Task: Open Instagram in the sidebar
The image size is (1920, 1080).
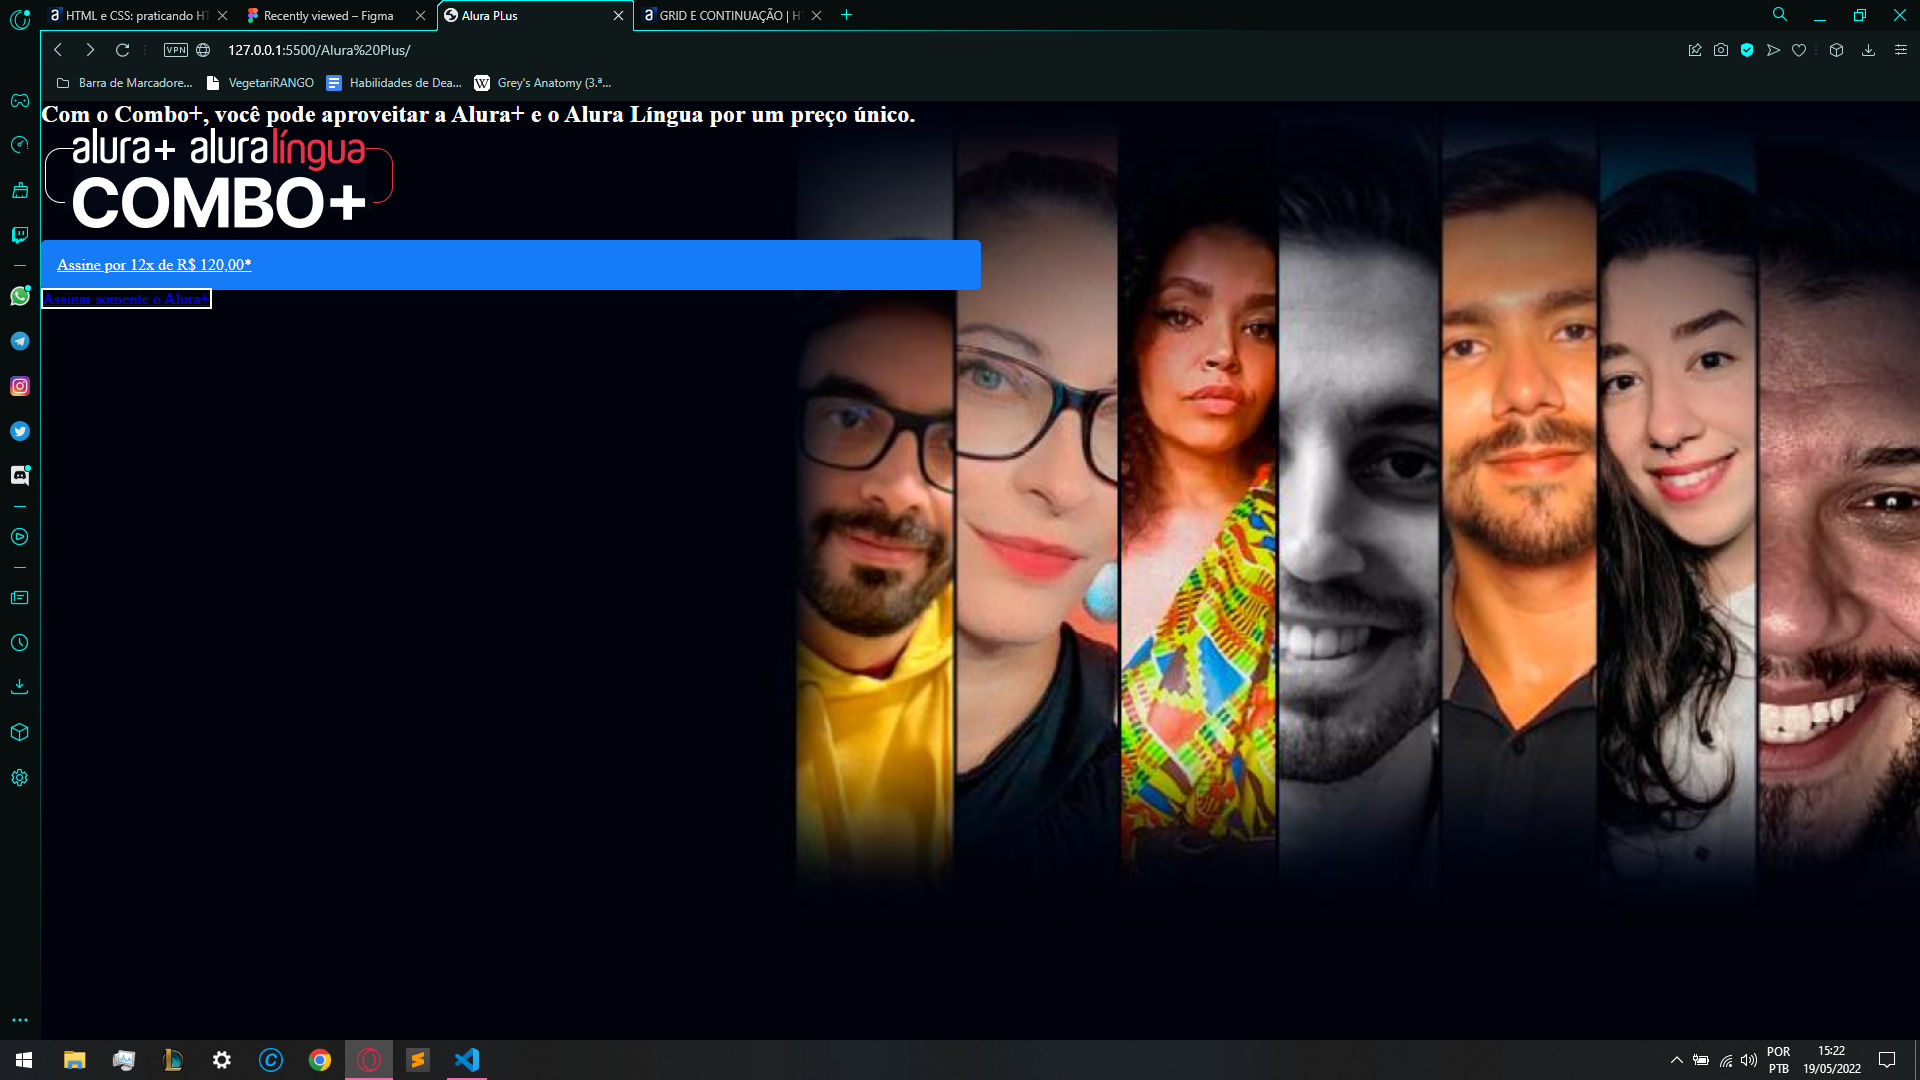Action: pos(20,386)
